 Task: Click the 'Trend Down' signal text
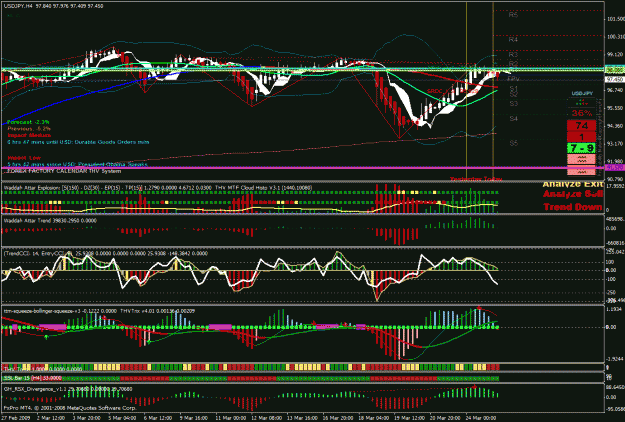[x=573, y=207]
